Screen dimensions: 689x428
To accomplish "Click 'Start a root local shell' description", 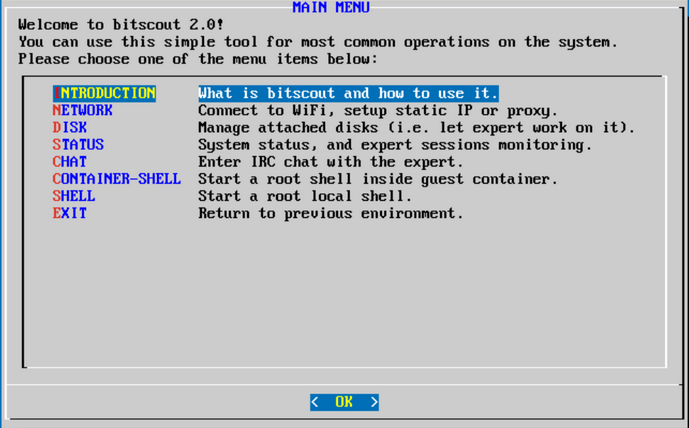I will 305,196.
